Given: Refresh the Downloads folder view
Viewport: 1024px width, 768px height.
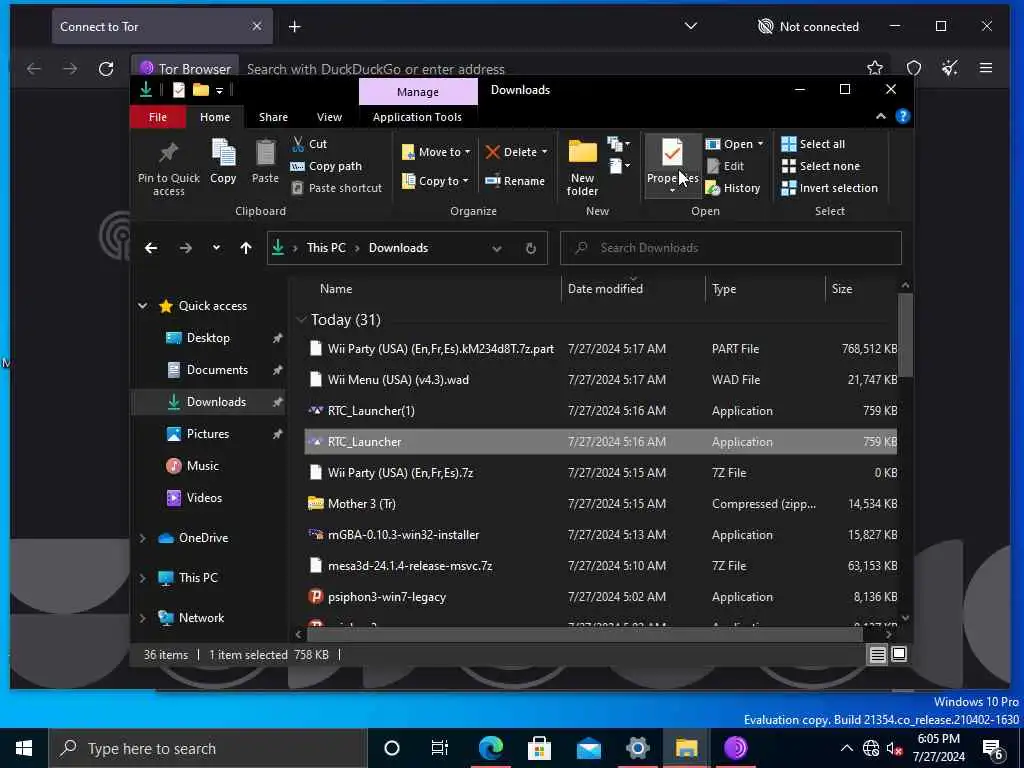Looking at the screenshot, I should (x=531, y=248).
